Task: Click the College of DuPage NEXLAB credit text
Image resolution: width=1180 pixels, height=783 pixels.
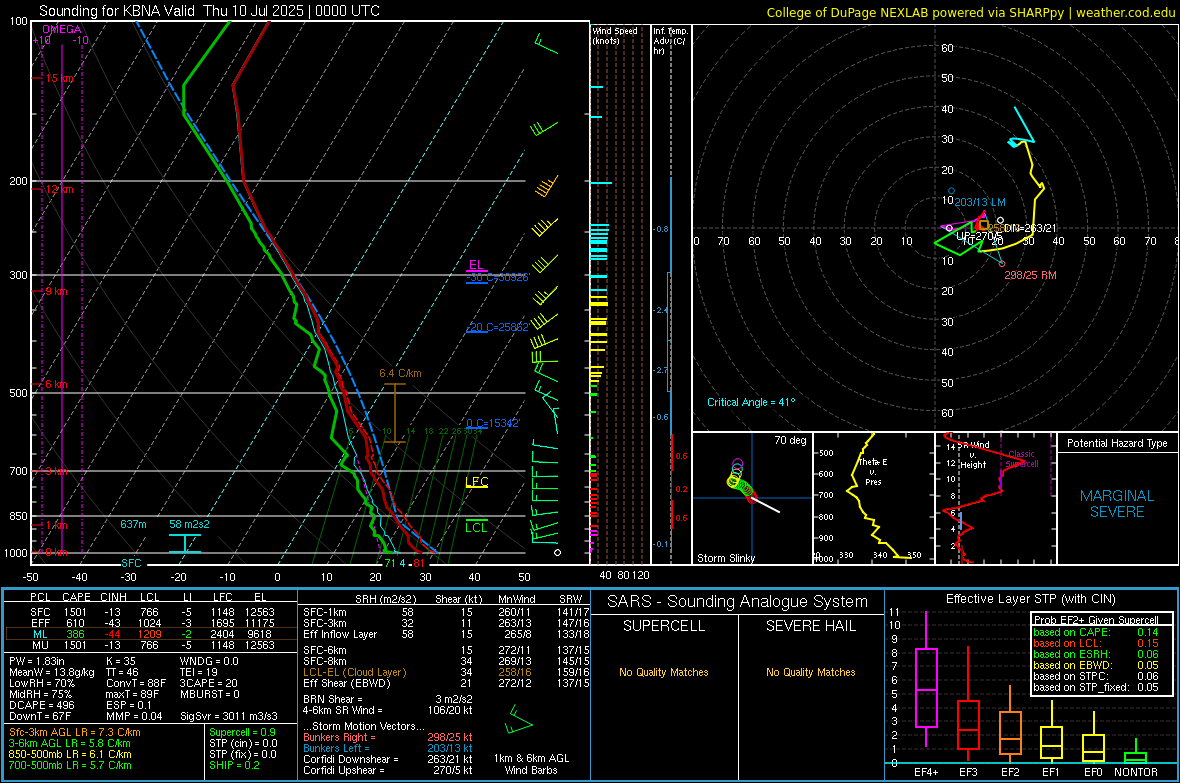Action: point(970,12)
